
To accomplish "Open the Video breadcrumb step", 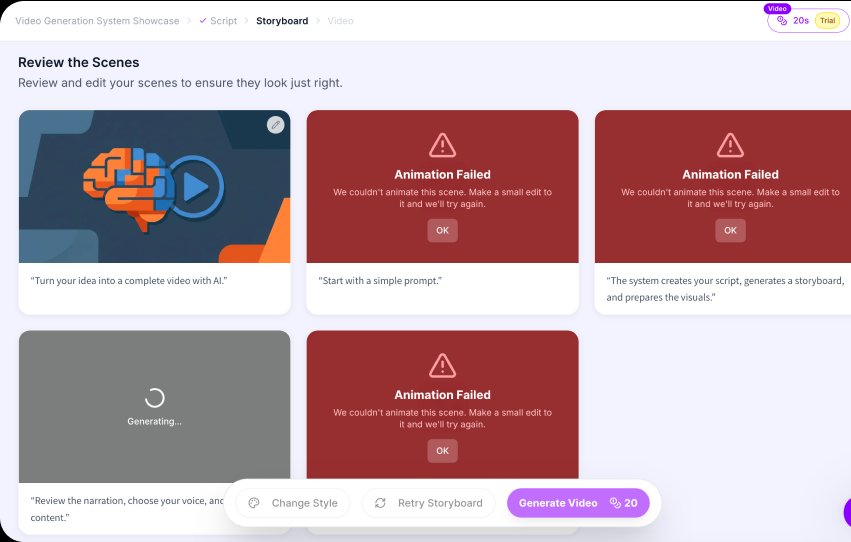I will coord(340,21).
